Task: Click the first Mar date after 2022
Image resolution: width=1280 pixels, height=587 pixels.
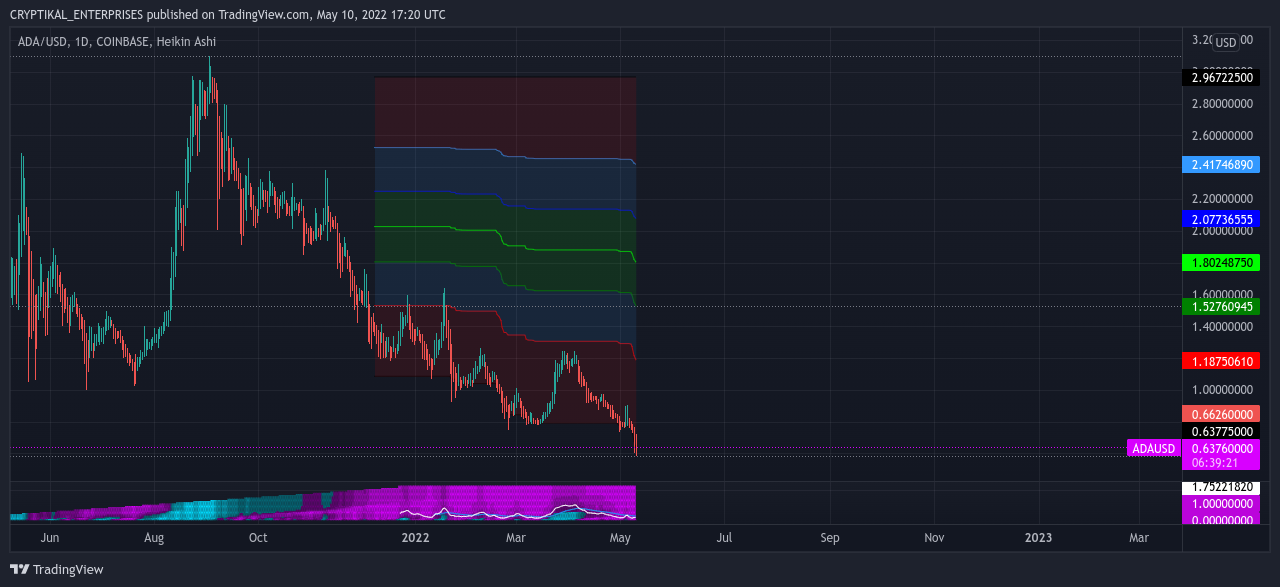Action: (x=516, y=537)
